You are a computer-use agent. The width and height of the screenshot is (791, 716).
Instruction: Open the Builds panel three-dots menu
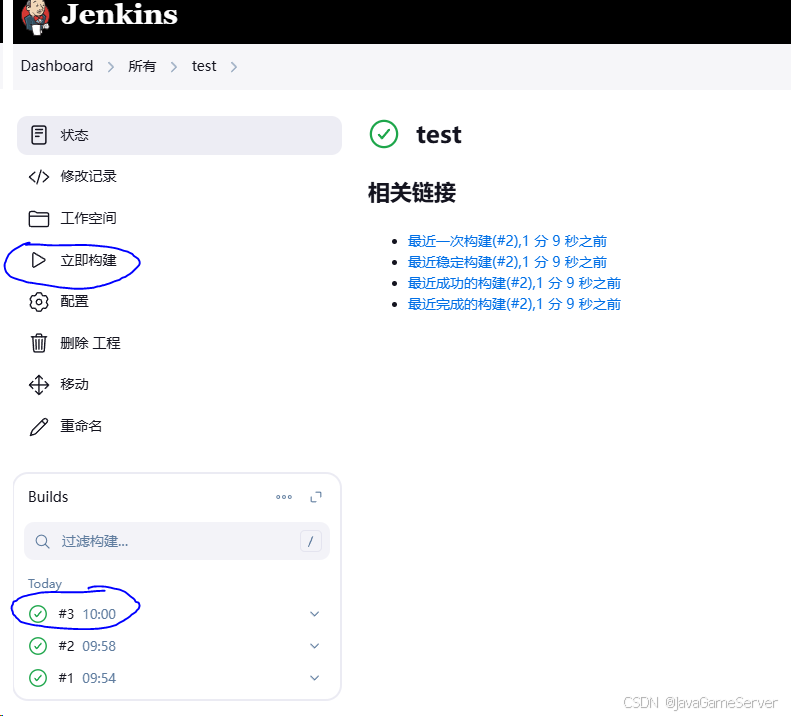[x=284, y=497]
